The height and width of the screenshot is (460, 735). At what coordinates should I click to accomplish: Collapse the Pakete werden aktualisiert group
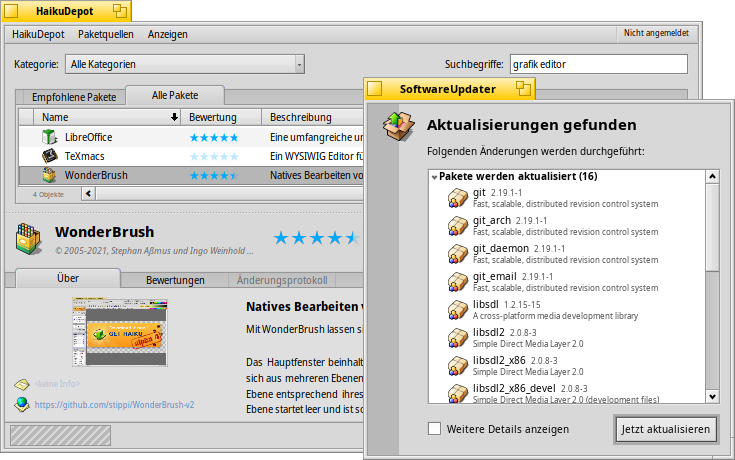tap(434, 177)
